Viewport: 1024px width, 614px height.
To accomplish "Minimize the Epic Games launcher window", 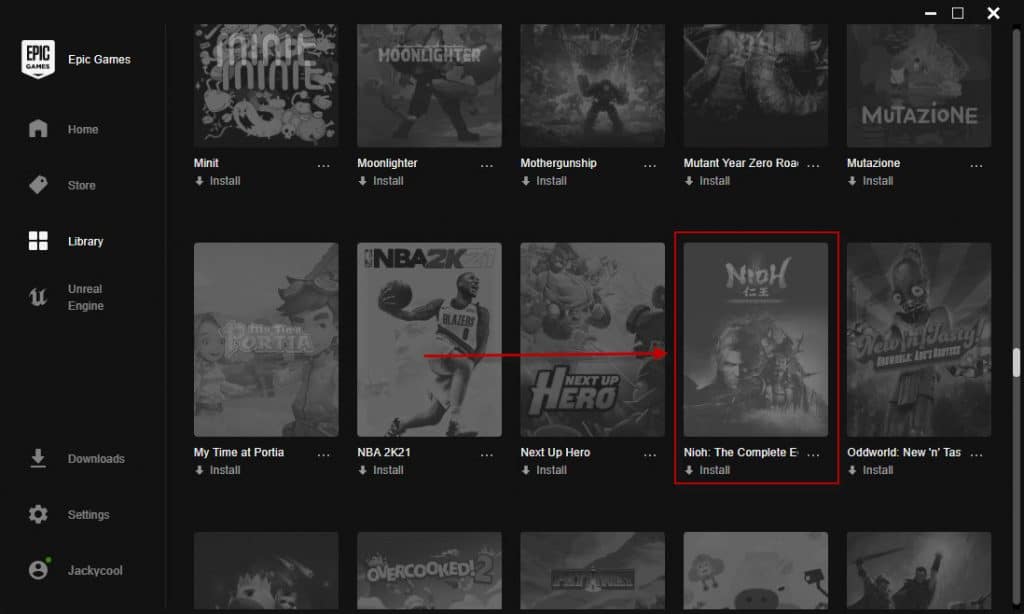I will point(931,13).
